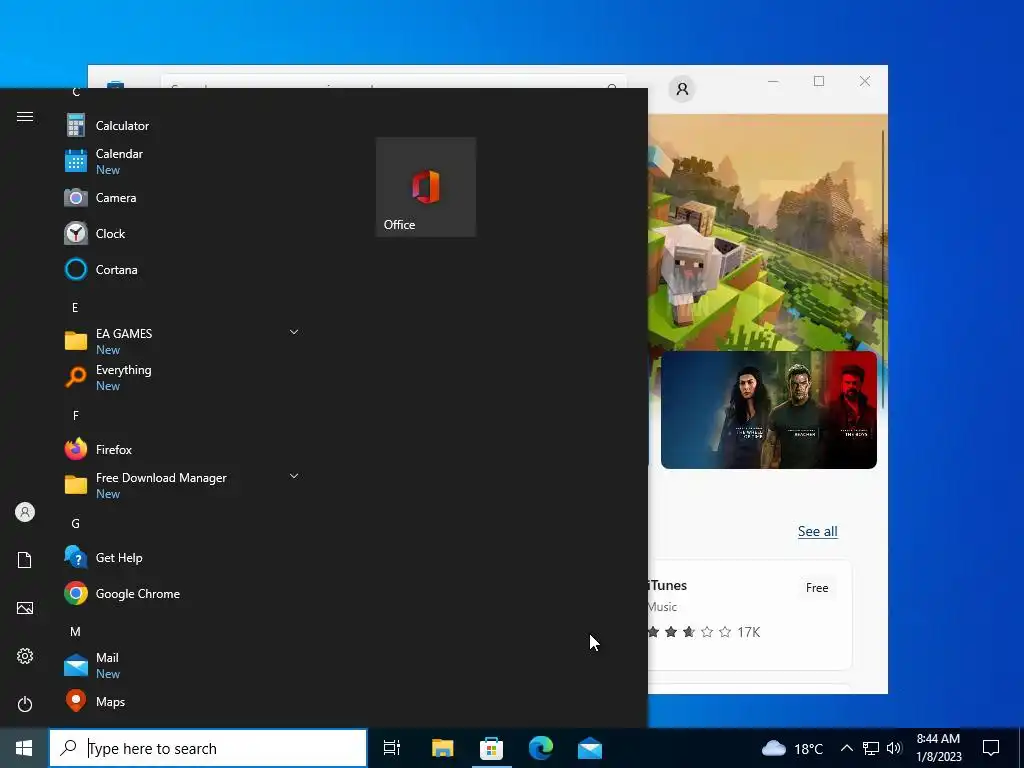1024x768 pixels.
Task: Open Mail in the Start menu list
Action: (x=182, y=665)
